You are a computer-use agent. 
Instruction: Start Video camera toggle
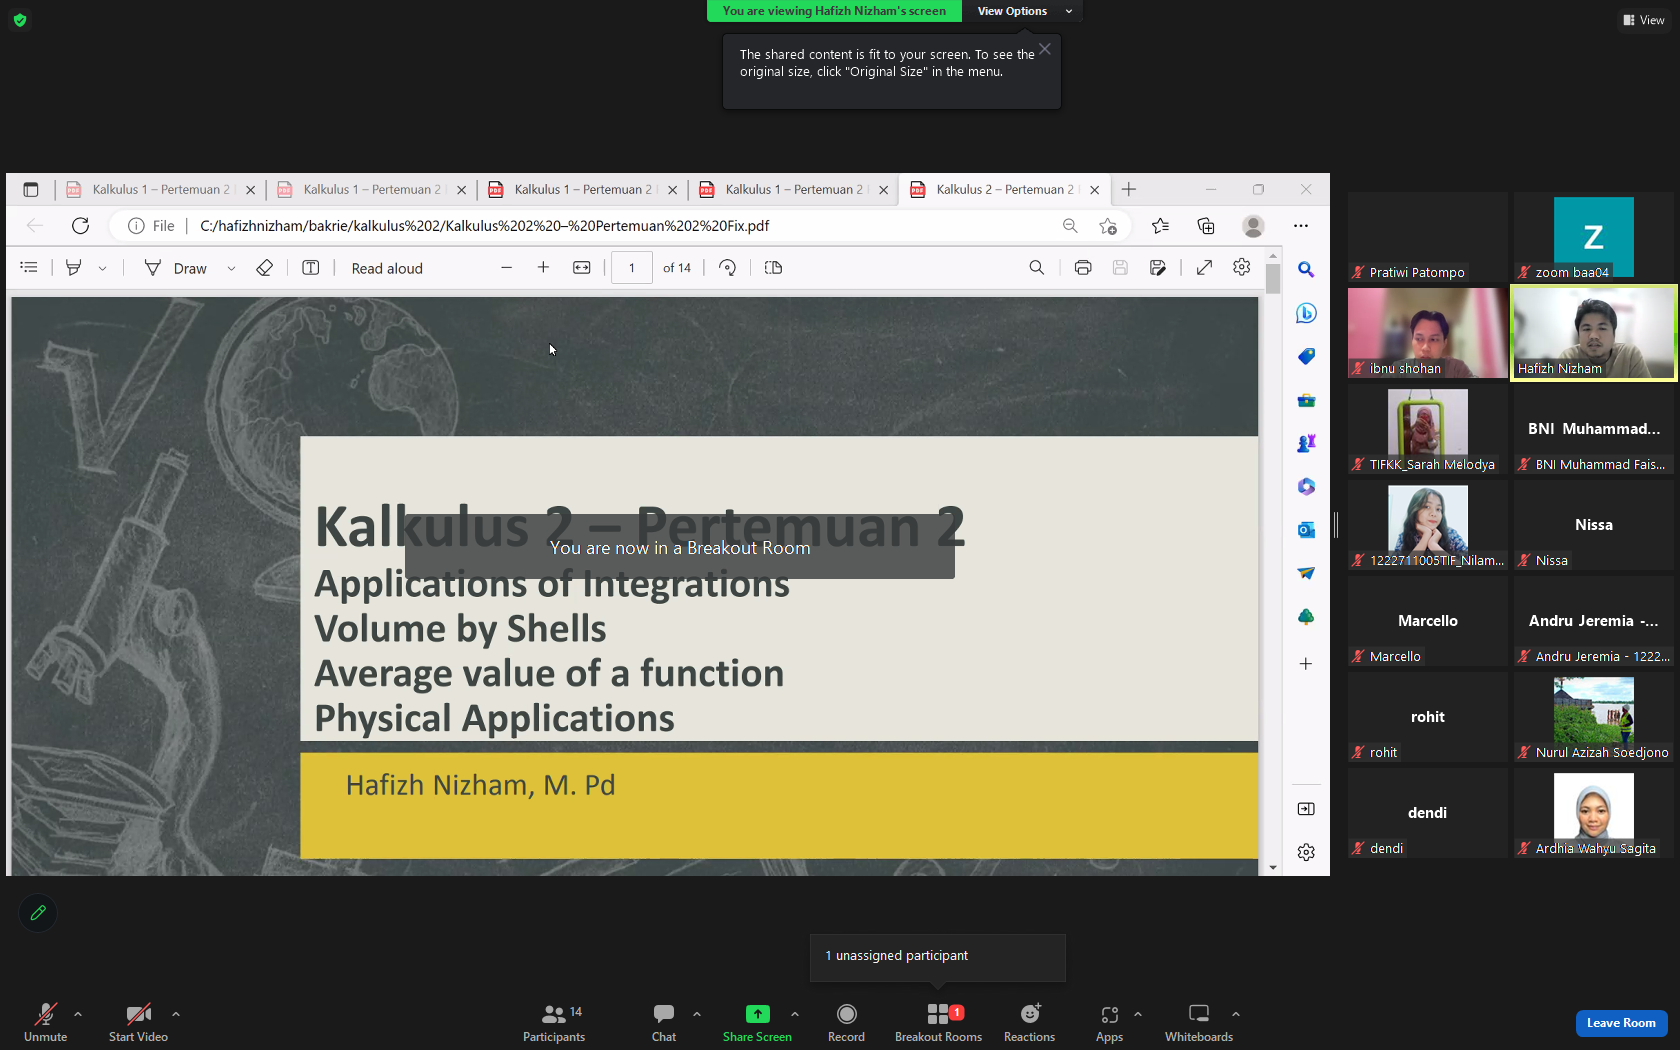[138, 1022]
